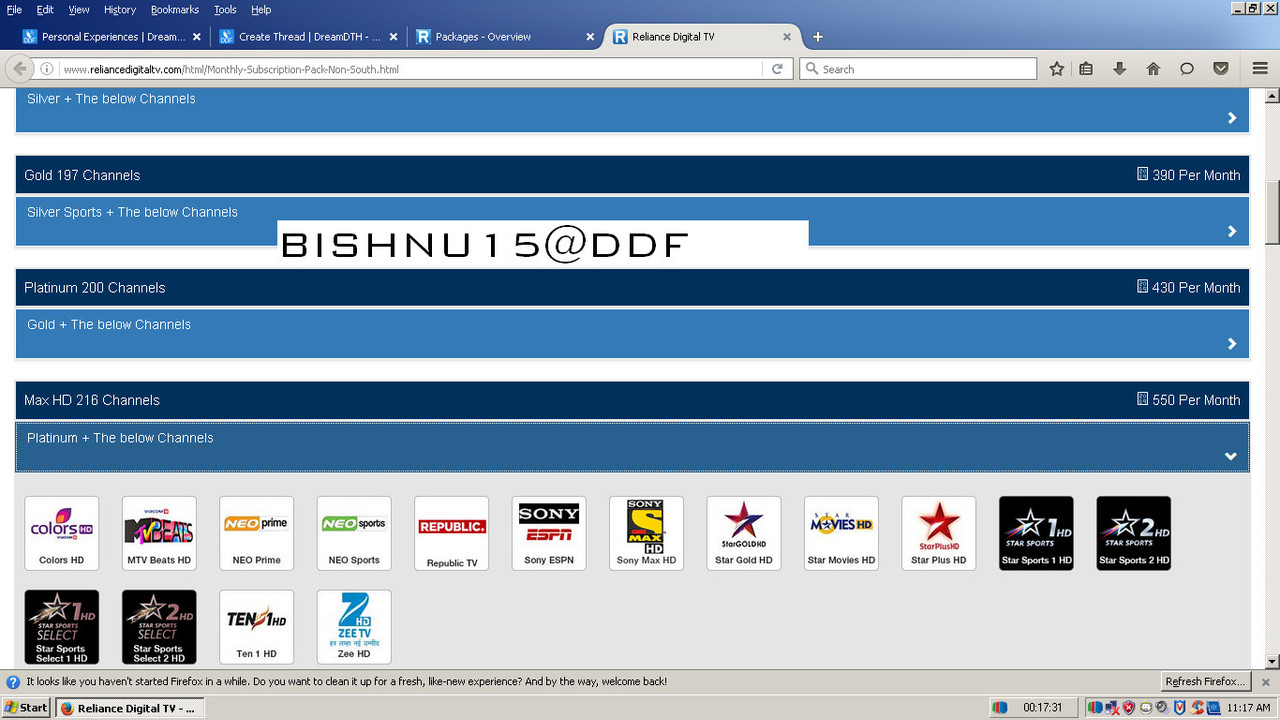Viewport: 1280px width, 720px height.
Task: Switch to the Packages - Overview tab
Action: coord(505,37)
